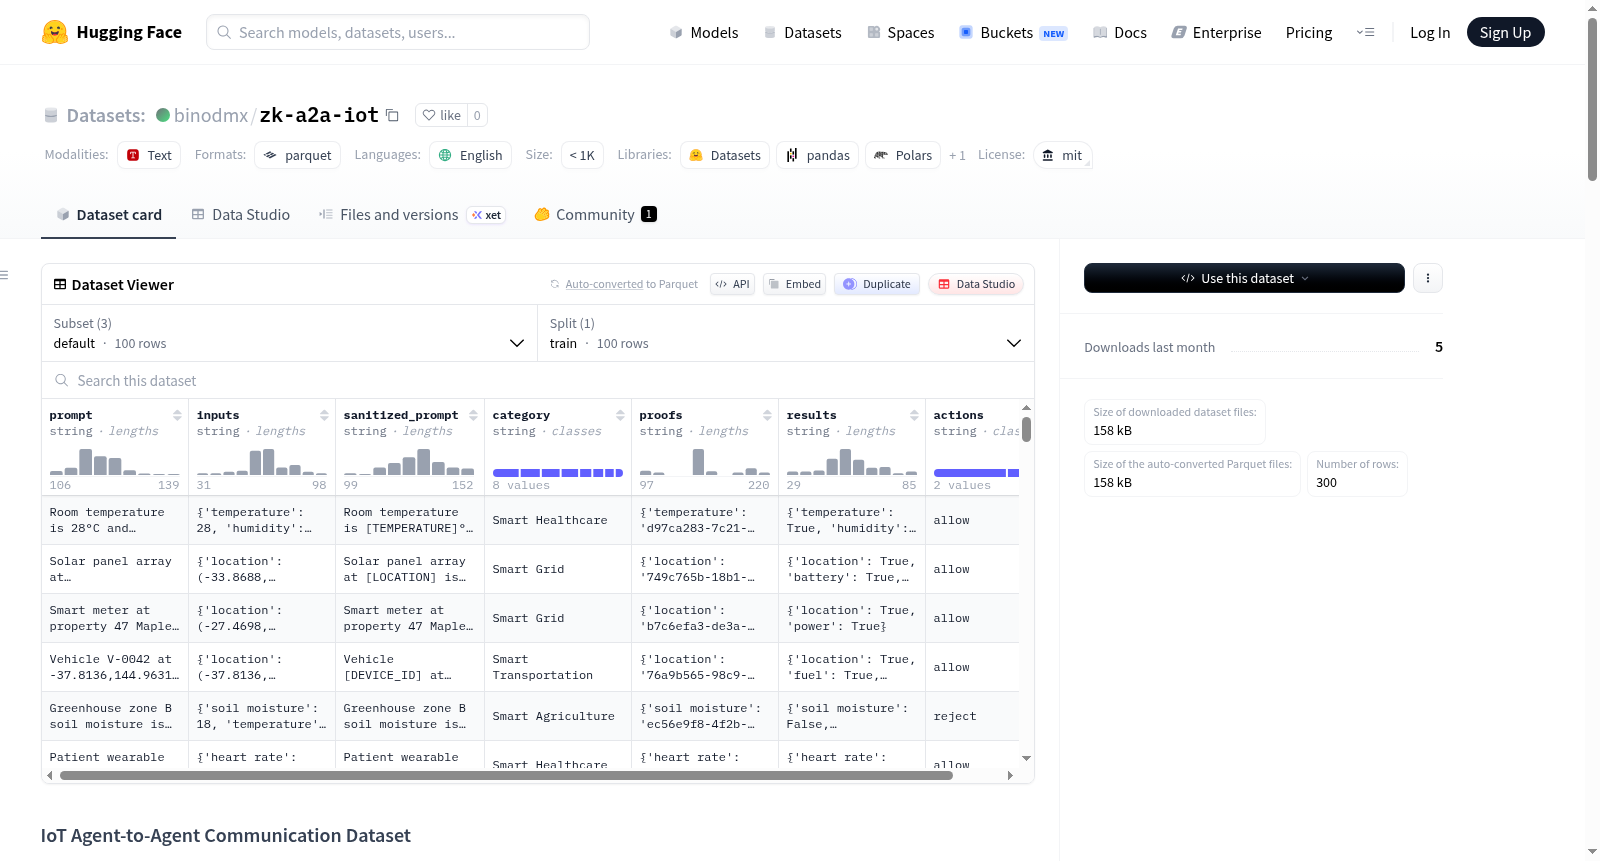This screenshot has width=1600, height=861.
Task: Click the table horizontal scrollbar thumb
Action: (x=506, y=775)
